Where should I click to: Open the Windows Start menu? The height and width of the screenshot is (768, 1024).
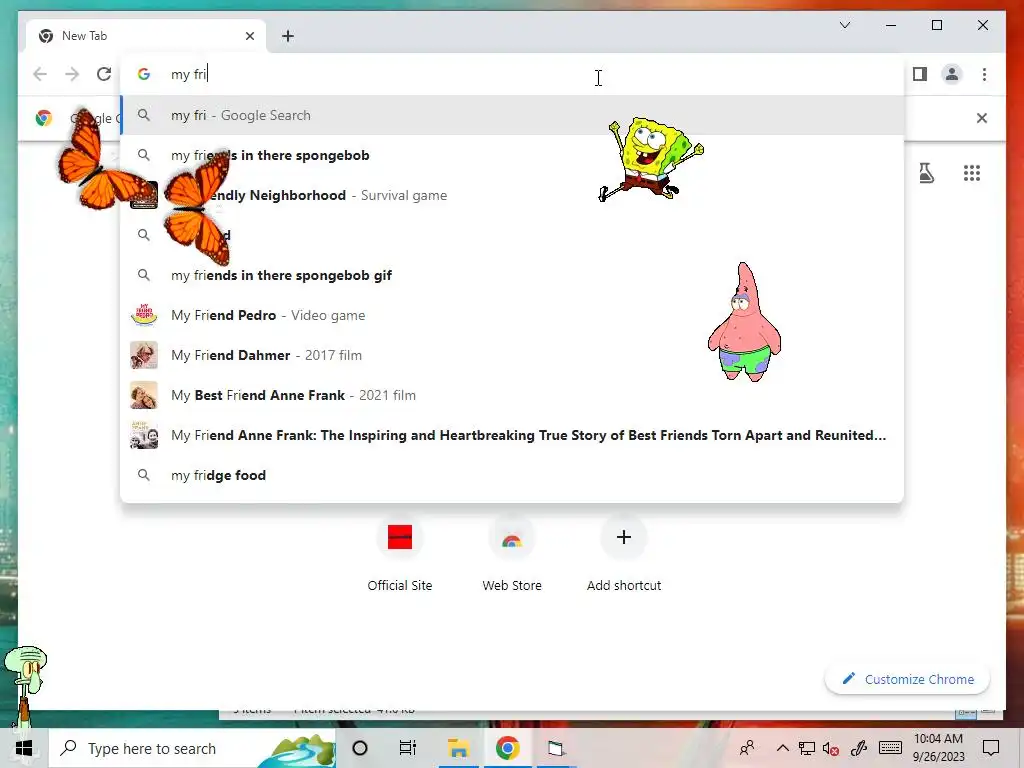(x=24, y=748)
